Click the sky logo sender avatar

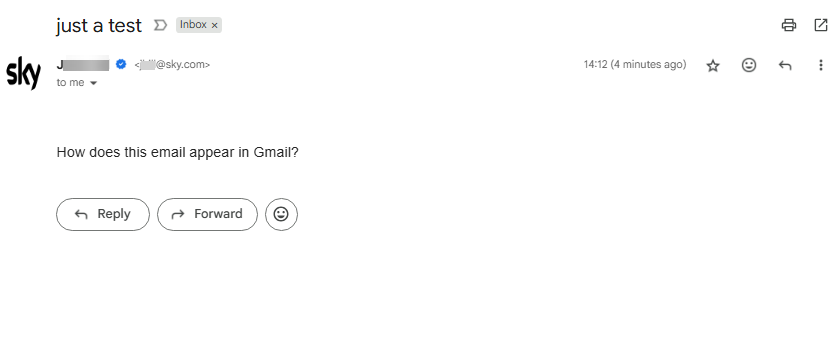pyautogui.click(x=24, y=72)
